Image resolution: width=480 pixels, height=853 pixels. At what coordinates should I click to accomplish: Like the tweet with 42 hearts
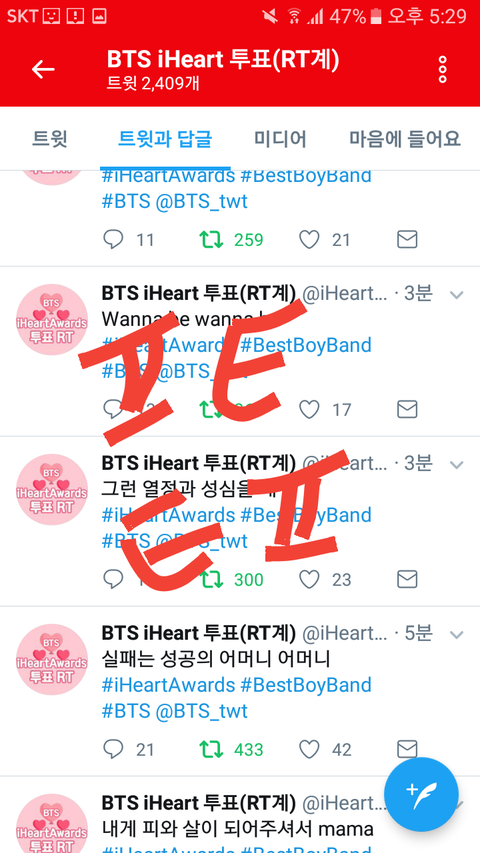[310, 750]
